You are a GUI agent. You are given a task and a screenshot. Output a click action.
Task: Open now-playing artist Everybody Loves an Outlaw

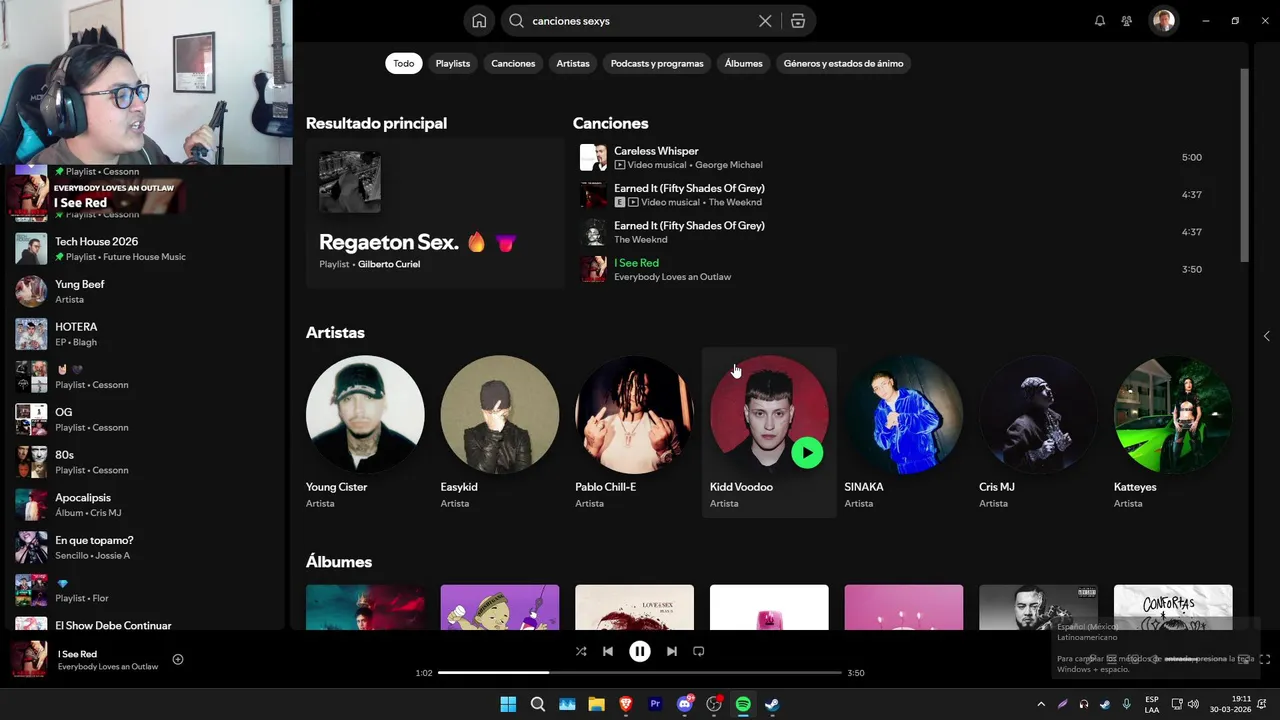coord(108,667)
